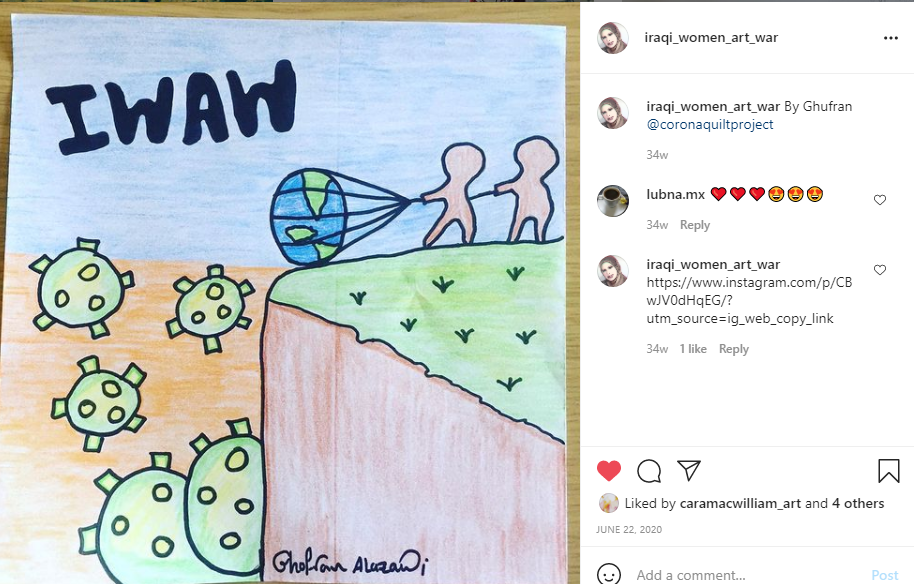
Task: Click the JUNE 22, 2020 post date
Action: pos(628,530)
